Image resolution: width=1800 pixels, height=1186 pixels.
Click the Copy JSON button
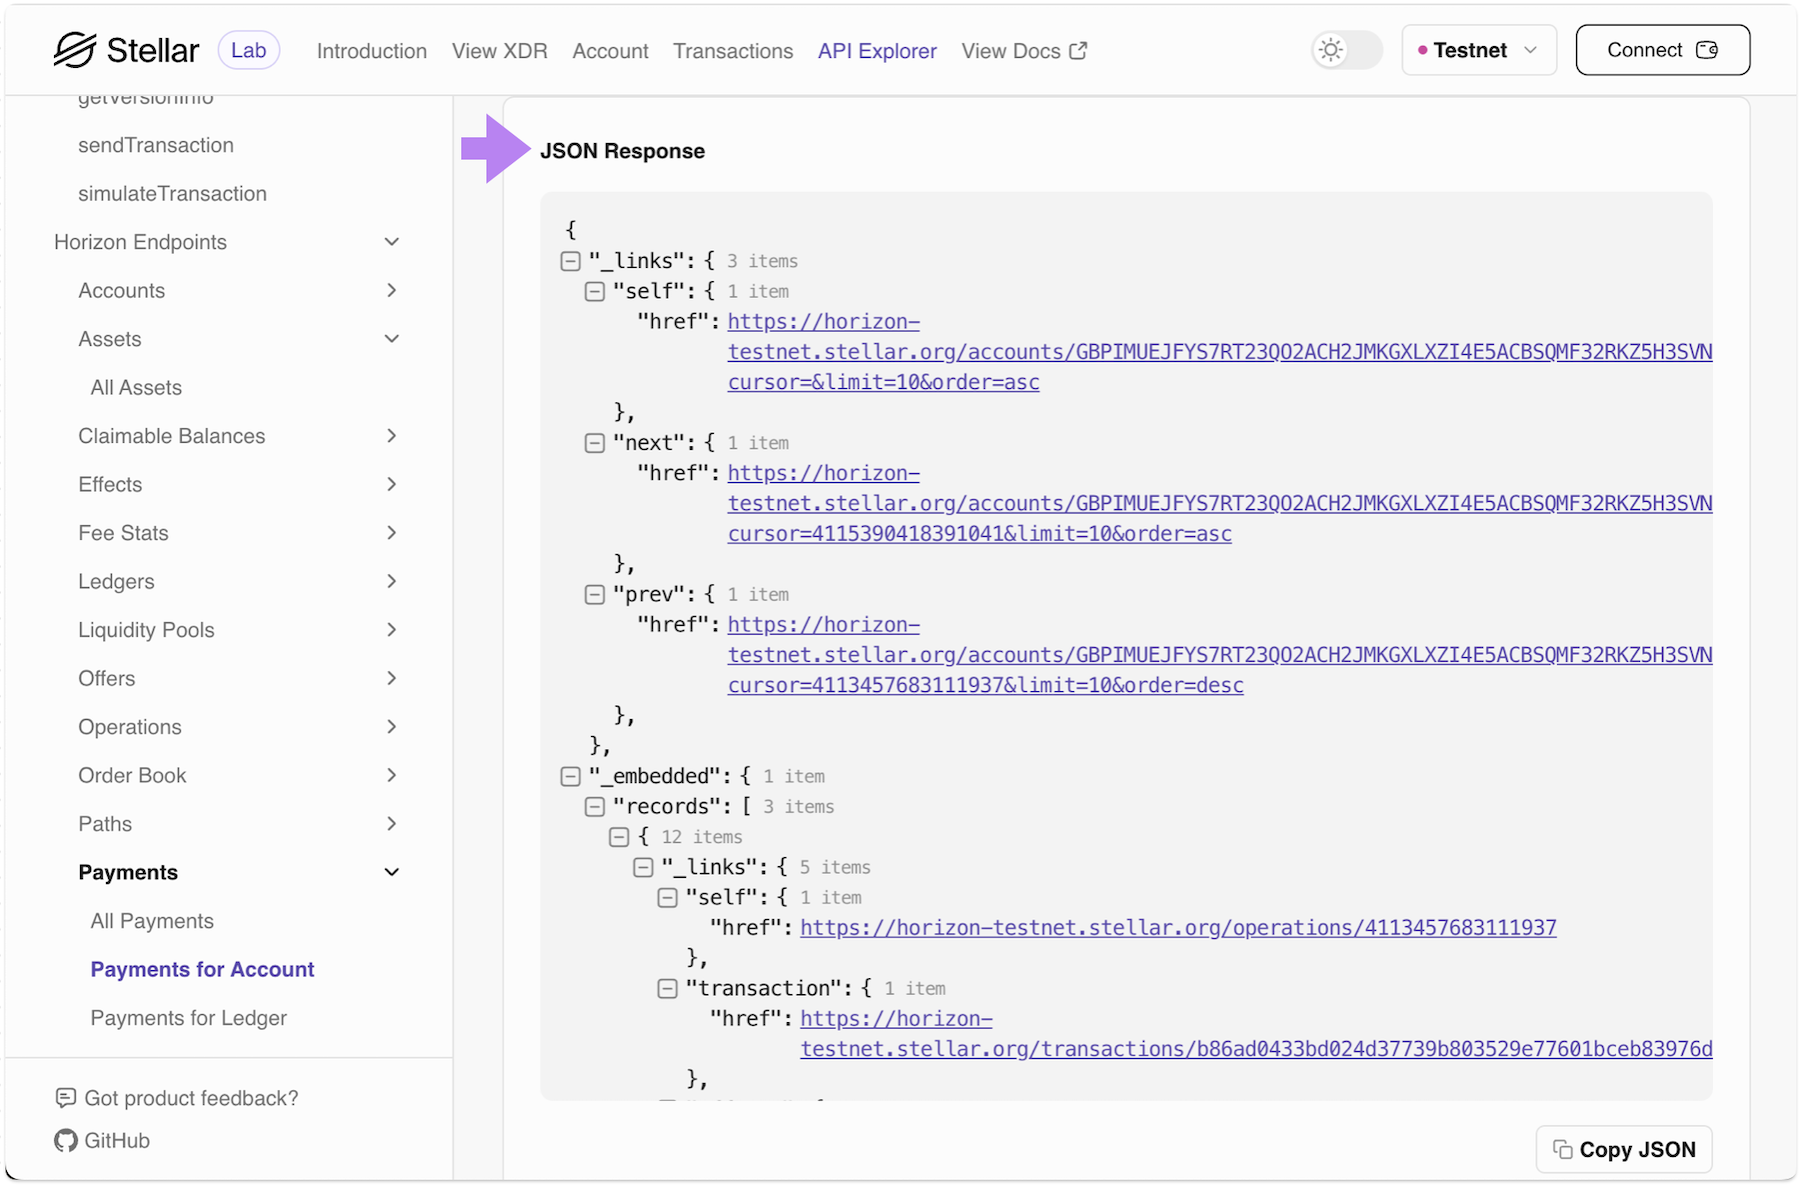(1624, 1150)
